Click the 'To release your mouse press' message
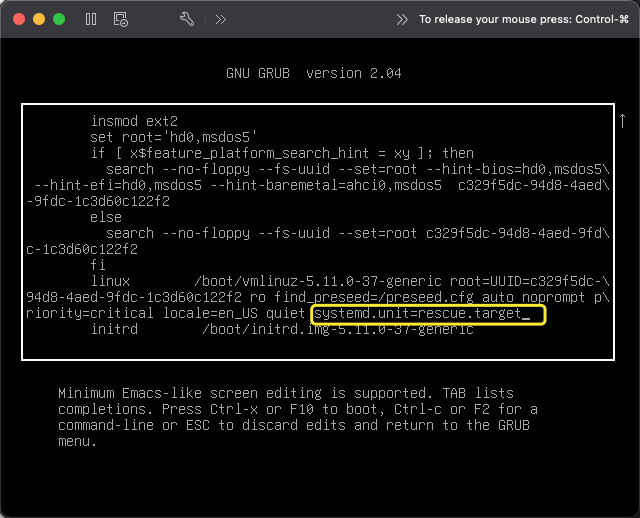 pyautogui.click(x=524, y=19)
